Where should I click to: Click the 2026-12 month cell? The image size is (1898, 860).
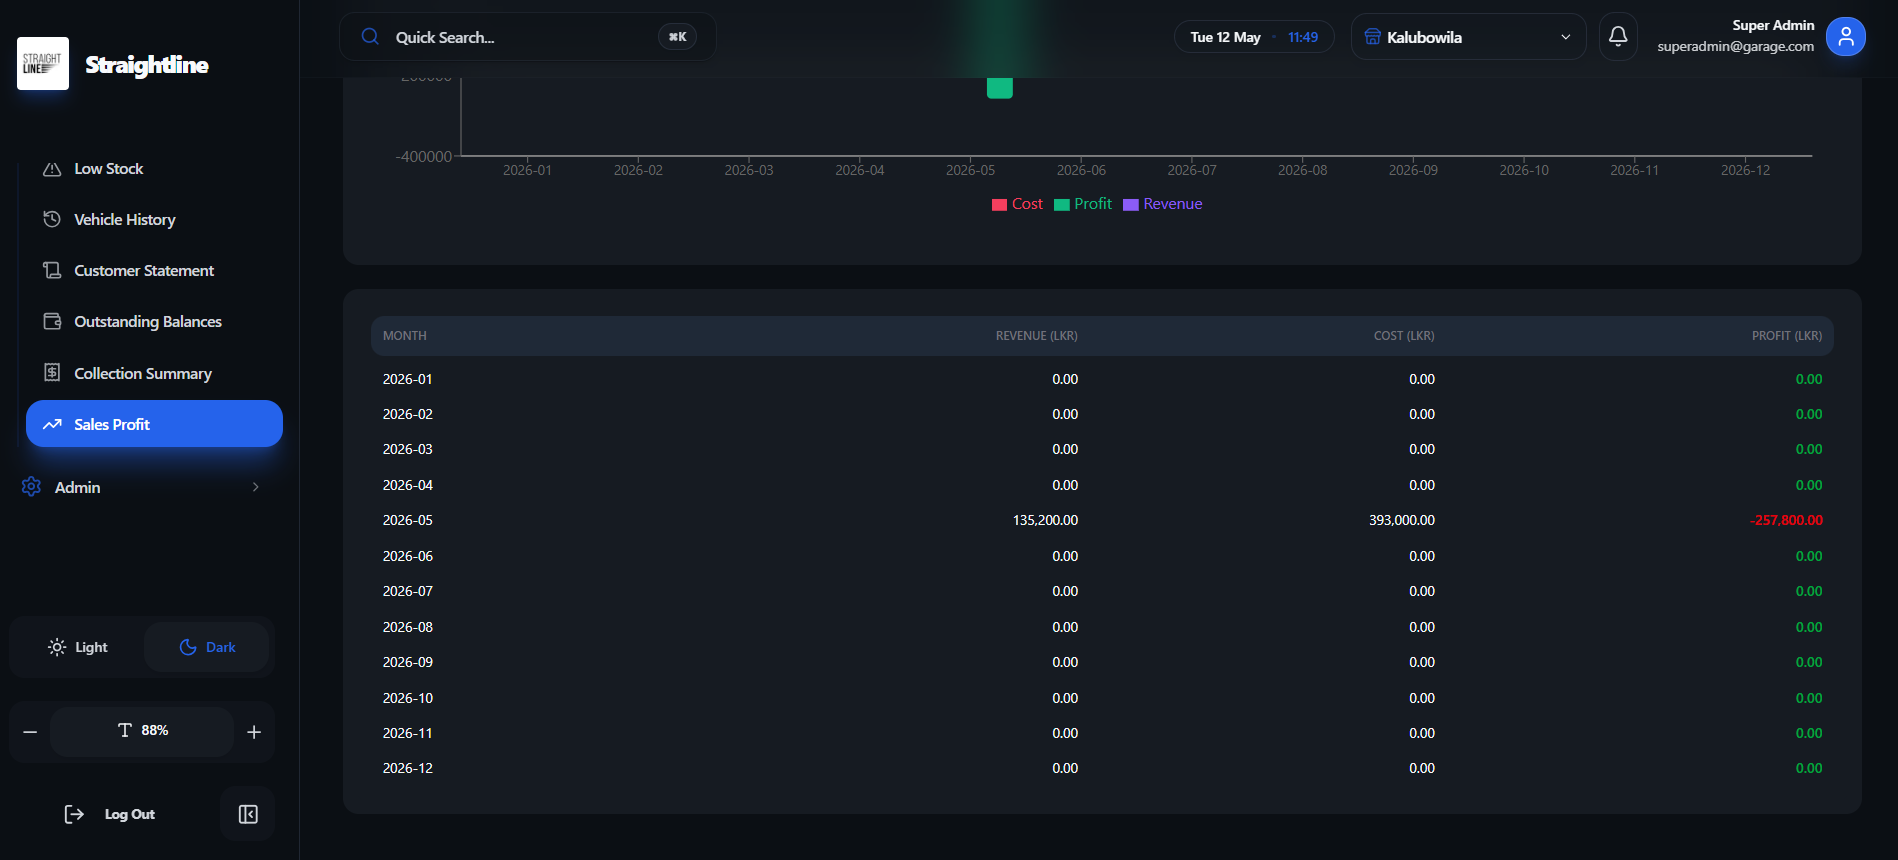pyautogui.click(x=408, y=768)
